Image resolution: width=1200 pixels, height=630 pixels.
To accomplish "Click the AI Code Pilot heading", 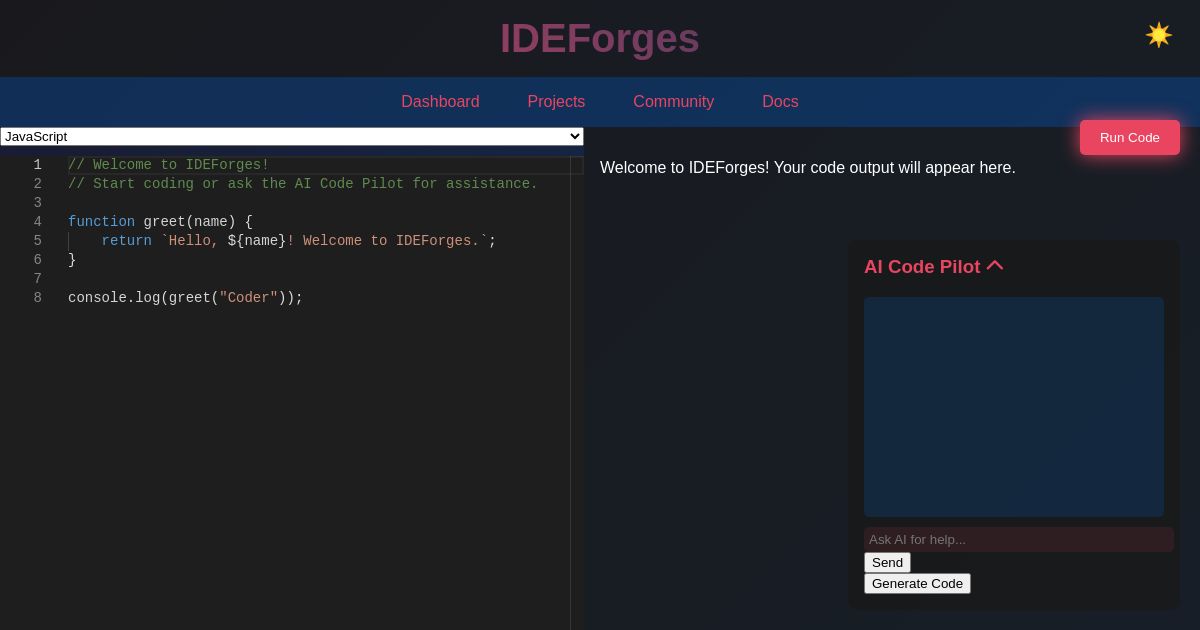I will tap(922, 267).
